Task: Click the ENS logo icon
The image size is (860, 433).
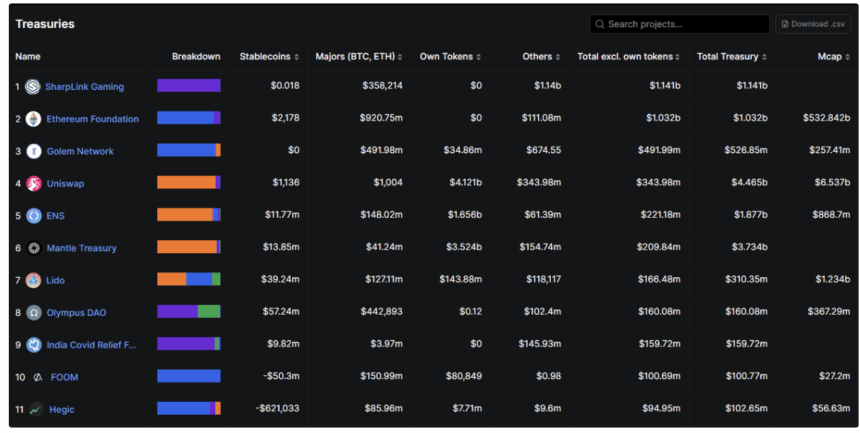Action: pyautogui.click(x=34, y=216)
